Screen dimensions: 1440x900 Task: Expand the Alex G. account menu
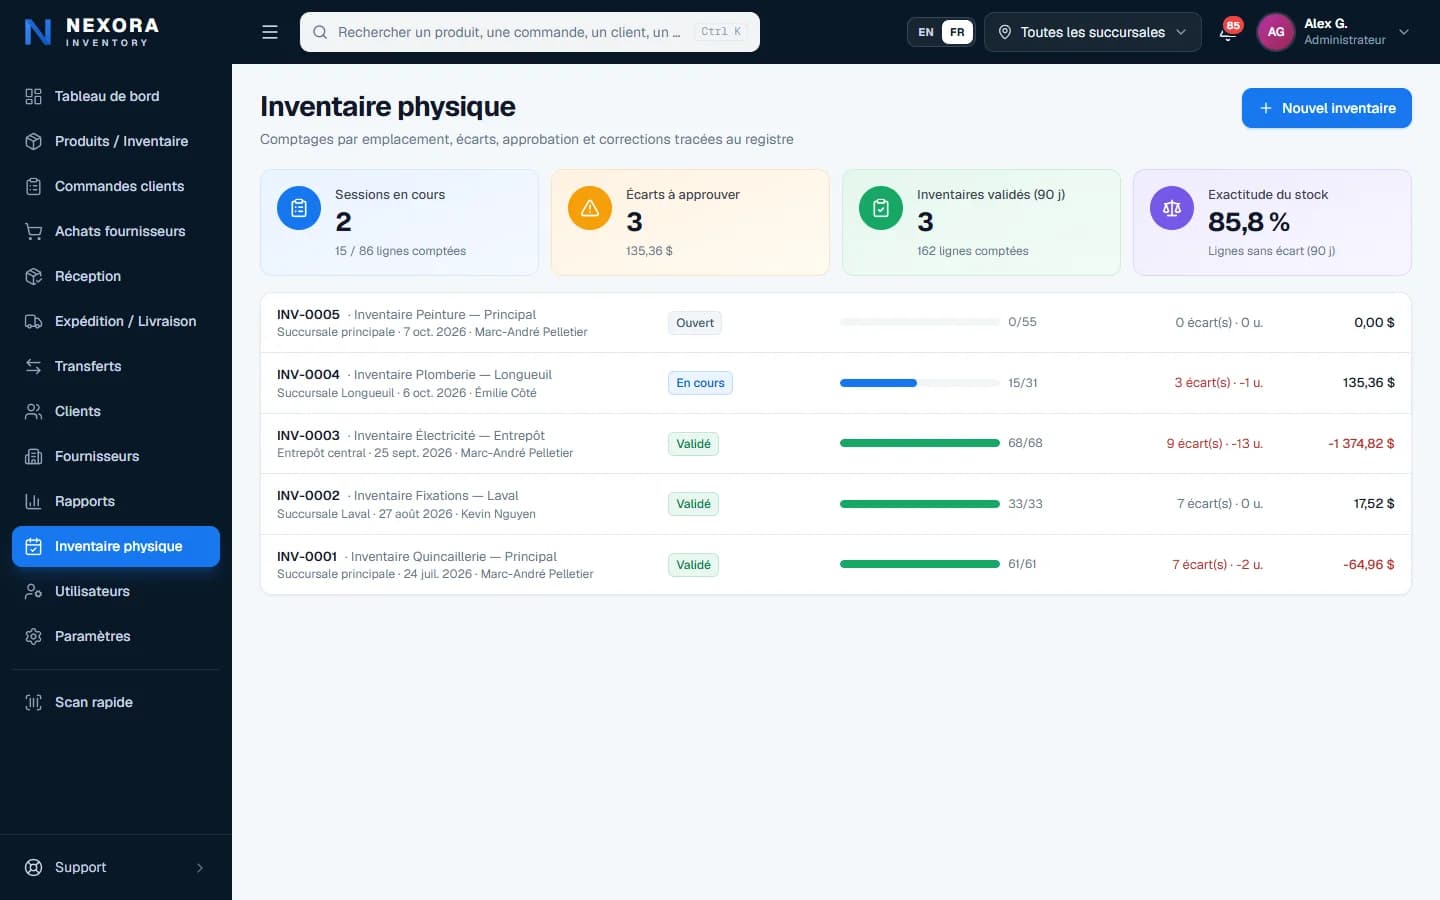coord(1336,32)
